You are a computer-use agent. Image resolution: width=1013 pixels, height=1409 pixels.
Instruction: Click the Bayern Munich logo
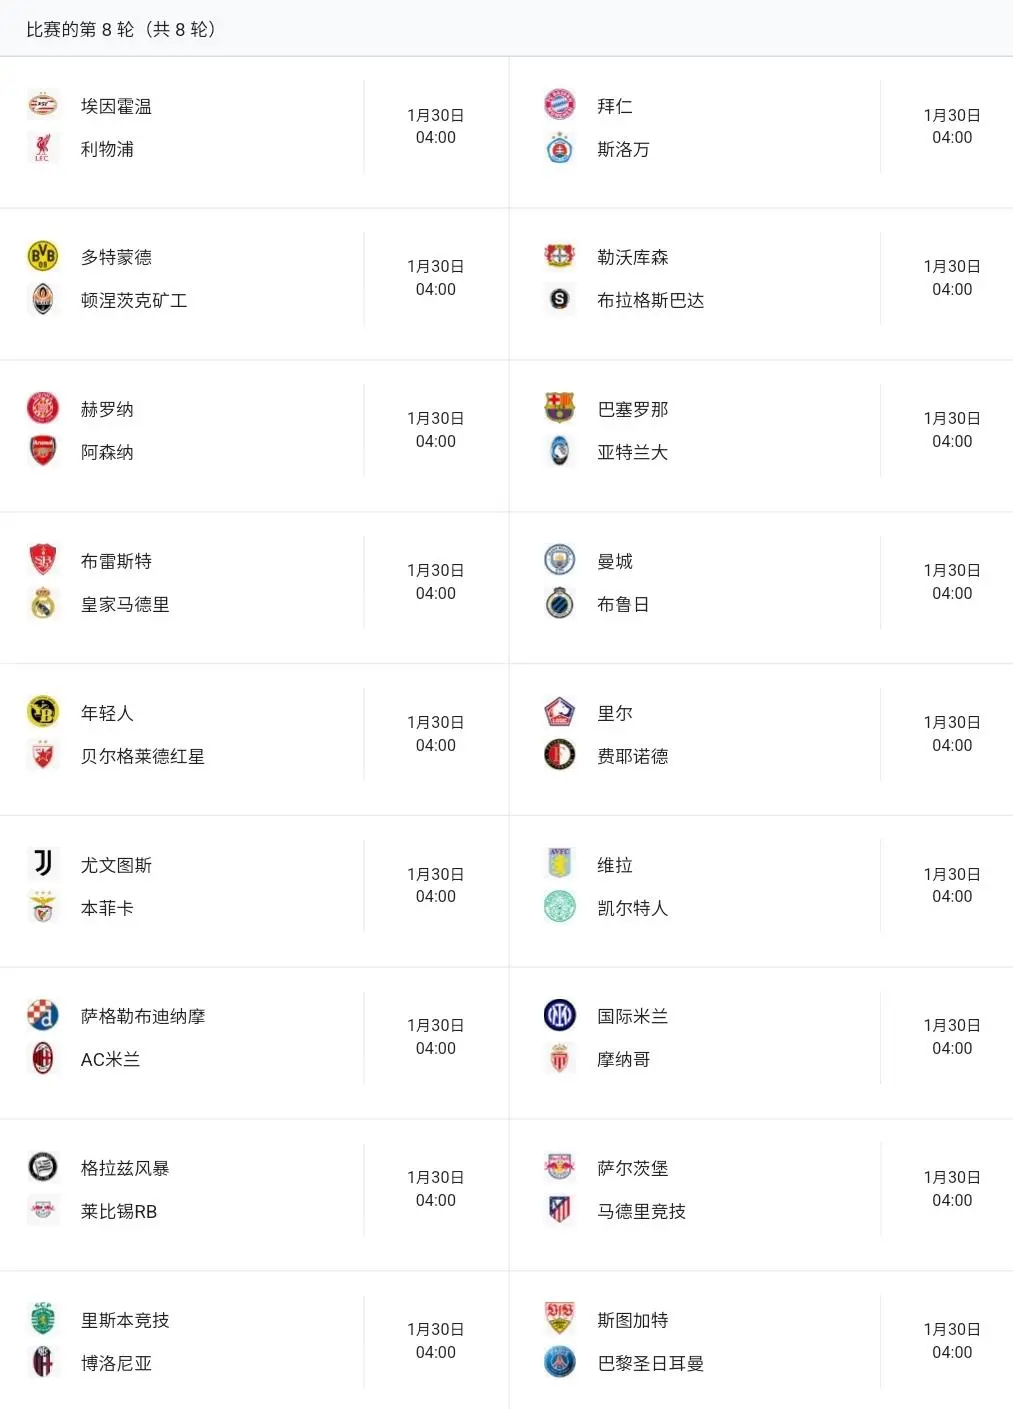(x=559, y=105)
